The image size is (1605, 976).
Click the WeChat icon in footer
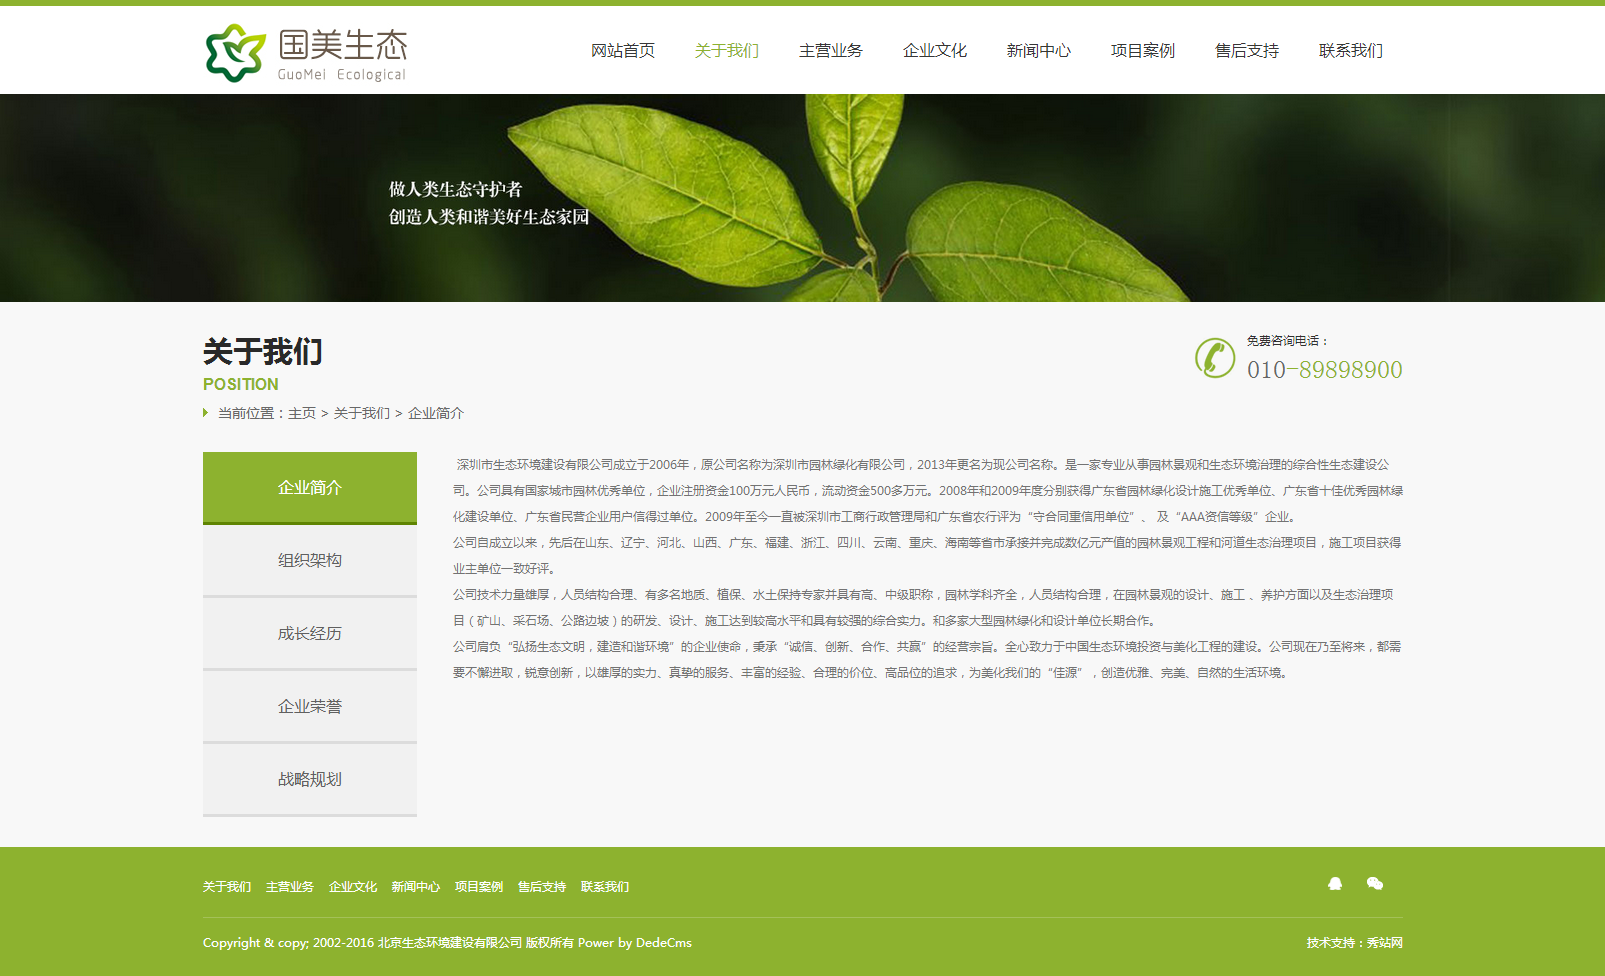[1375, 883]
